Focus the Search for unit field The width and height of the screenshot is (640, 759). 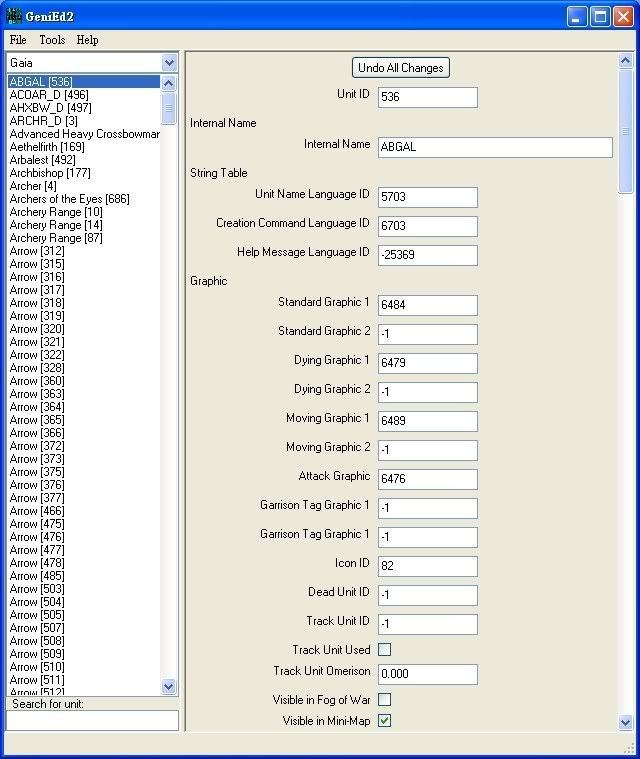pos(92,720)
